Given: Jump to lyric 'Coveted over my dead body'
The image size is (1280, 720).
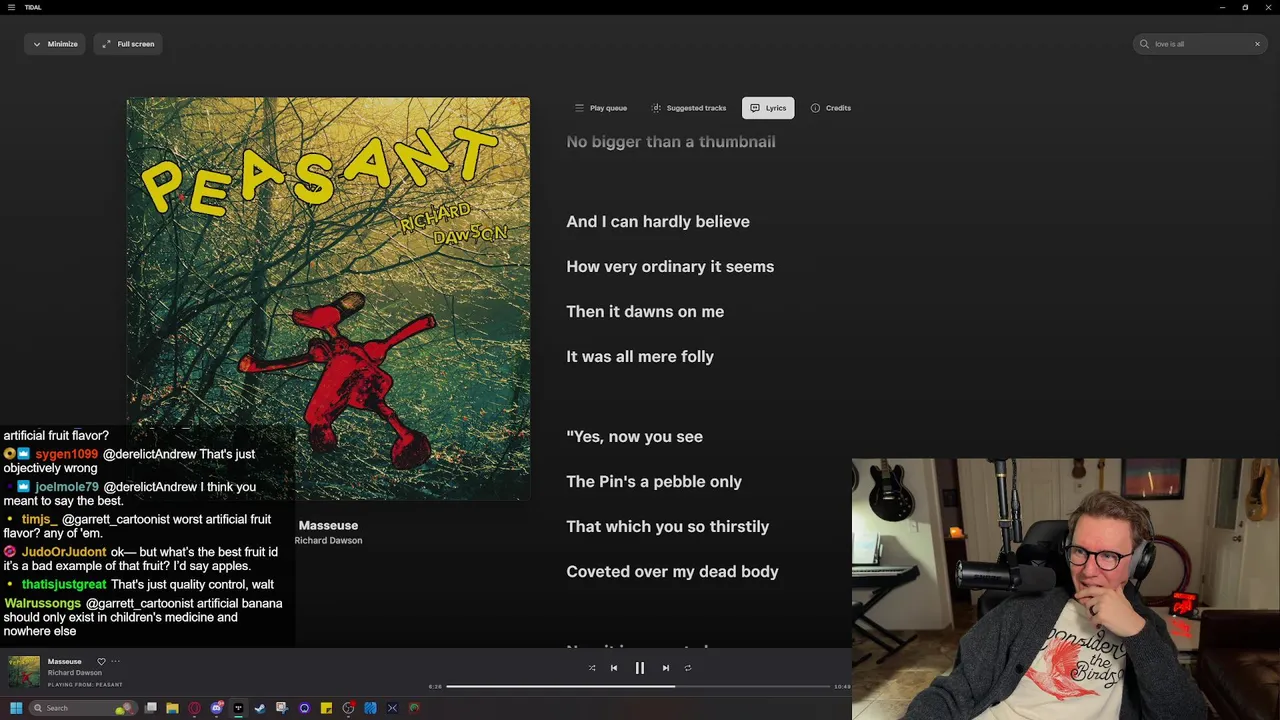Looking at the screenshot, I should (672, 572).
